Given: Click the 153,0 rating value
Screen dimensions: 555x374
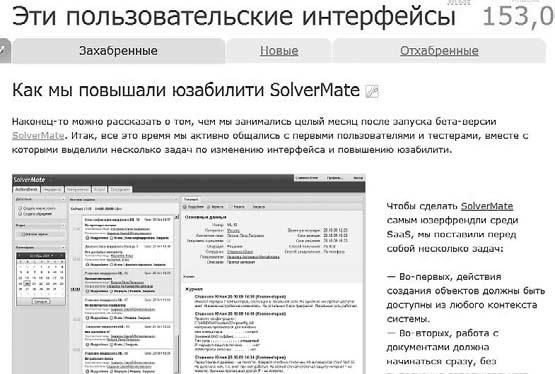Looking at the screenshot, I should tap(519, 16).
